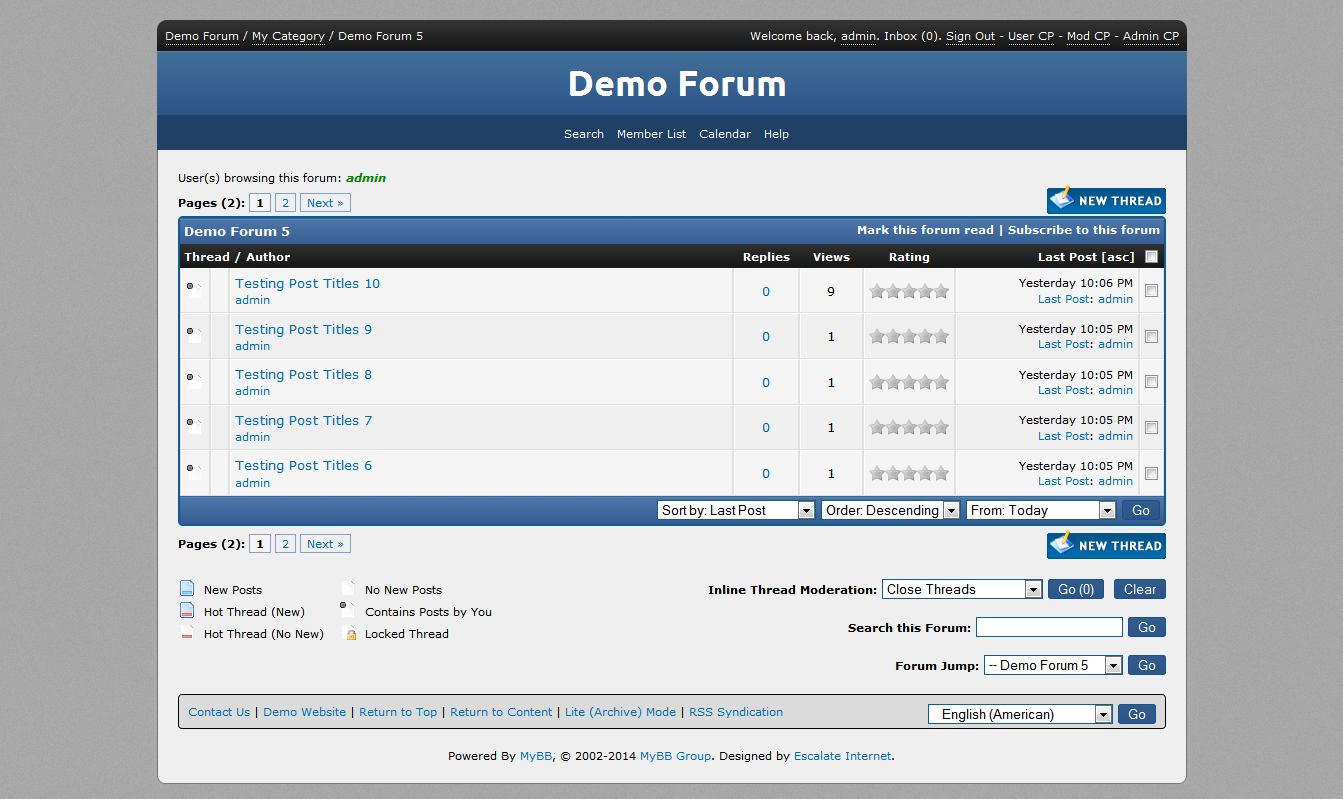Go to Calendar in the navigation bar
The image size is (1343, 799).
tap(724, 134)
